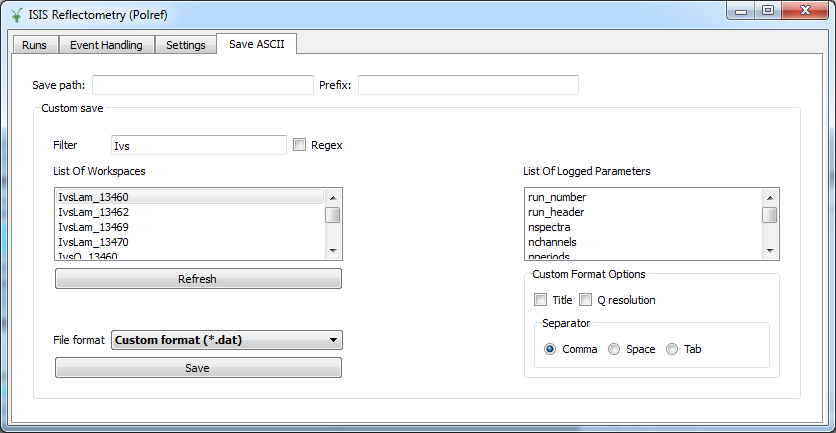Viewport: 836px width, 433px height.
Task: Click the ISIS Reflectometry app icon in title bar
Action: [16, 12]
